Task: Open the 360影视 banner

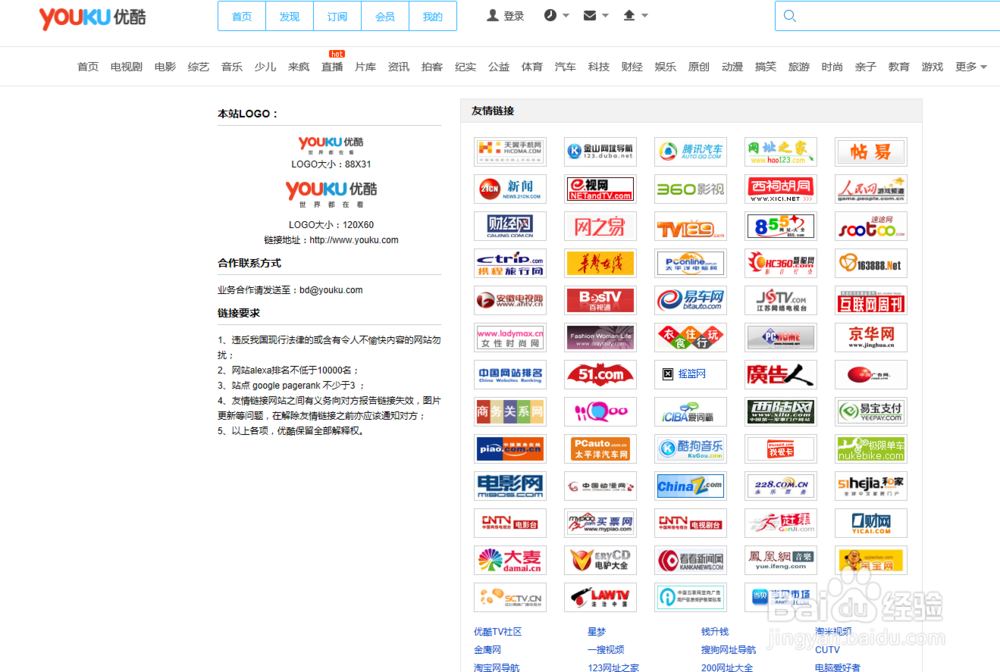Action: [x=691, y=189]
